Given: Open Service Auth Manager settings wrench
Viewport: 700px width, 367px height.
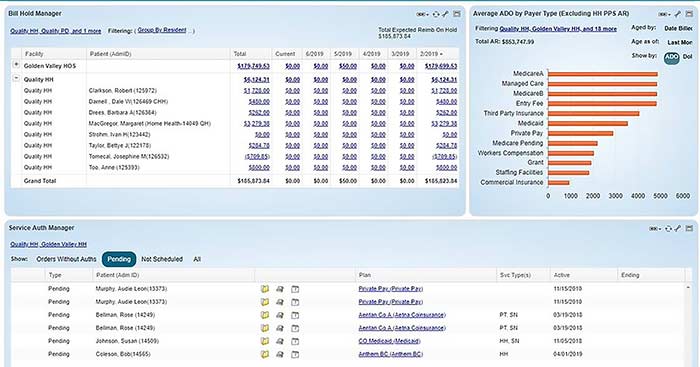Looking at the screenshot, I should click(x=678, y=228).
